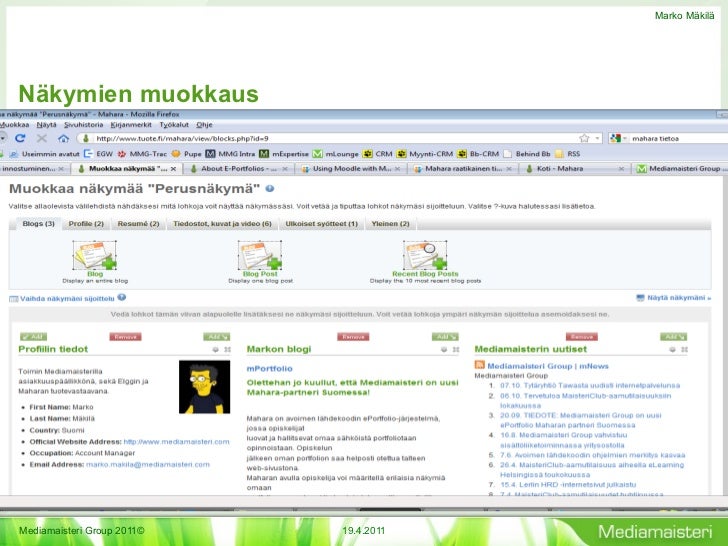Open the URL history dropdown arrow
728x546 pixels.
(597, 138)
